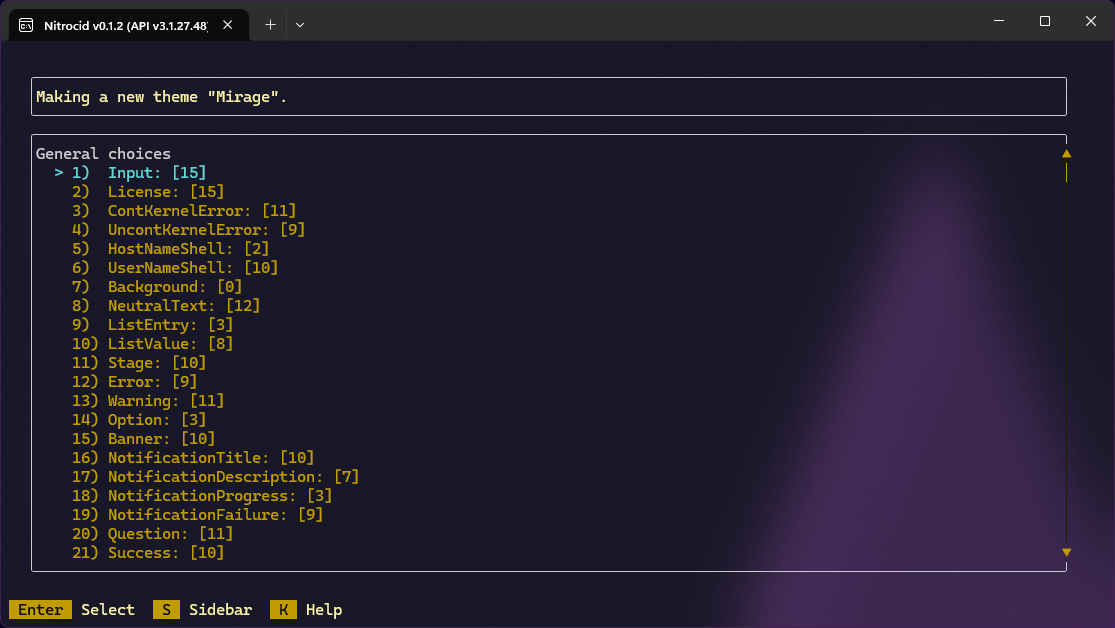Maximize the terminal window
1115x628 pixels.
pyautogui.click(x=1044, y=21)
